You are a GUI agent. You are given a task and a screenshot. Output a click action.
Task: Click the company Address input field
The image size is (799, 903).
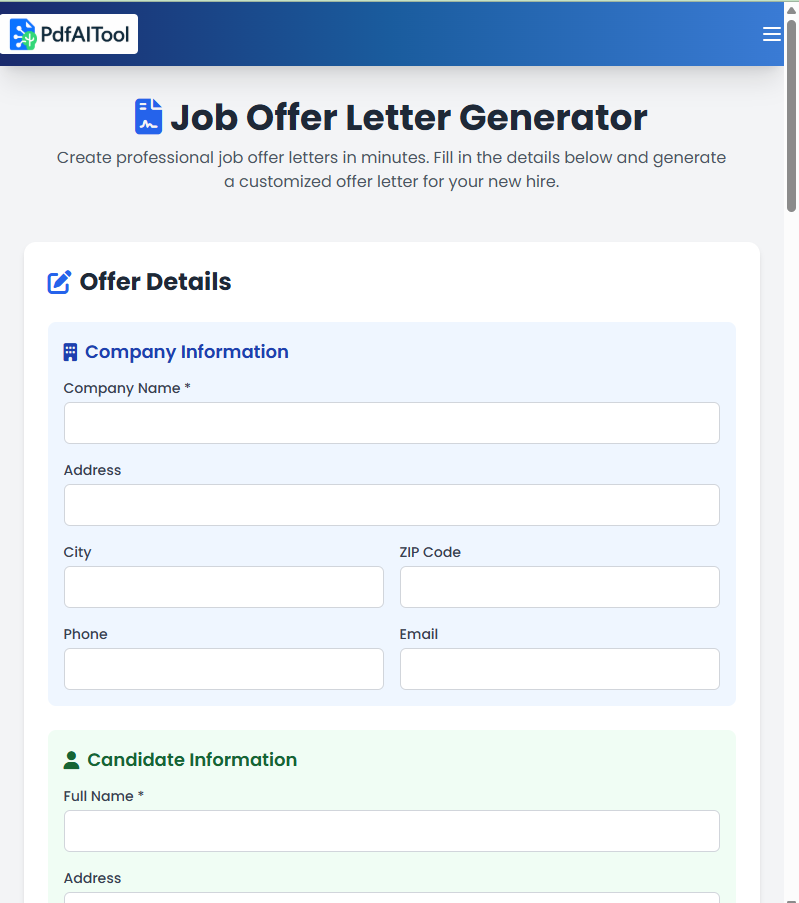pos(391,505)
